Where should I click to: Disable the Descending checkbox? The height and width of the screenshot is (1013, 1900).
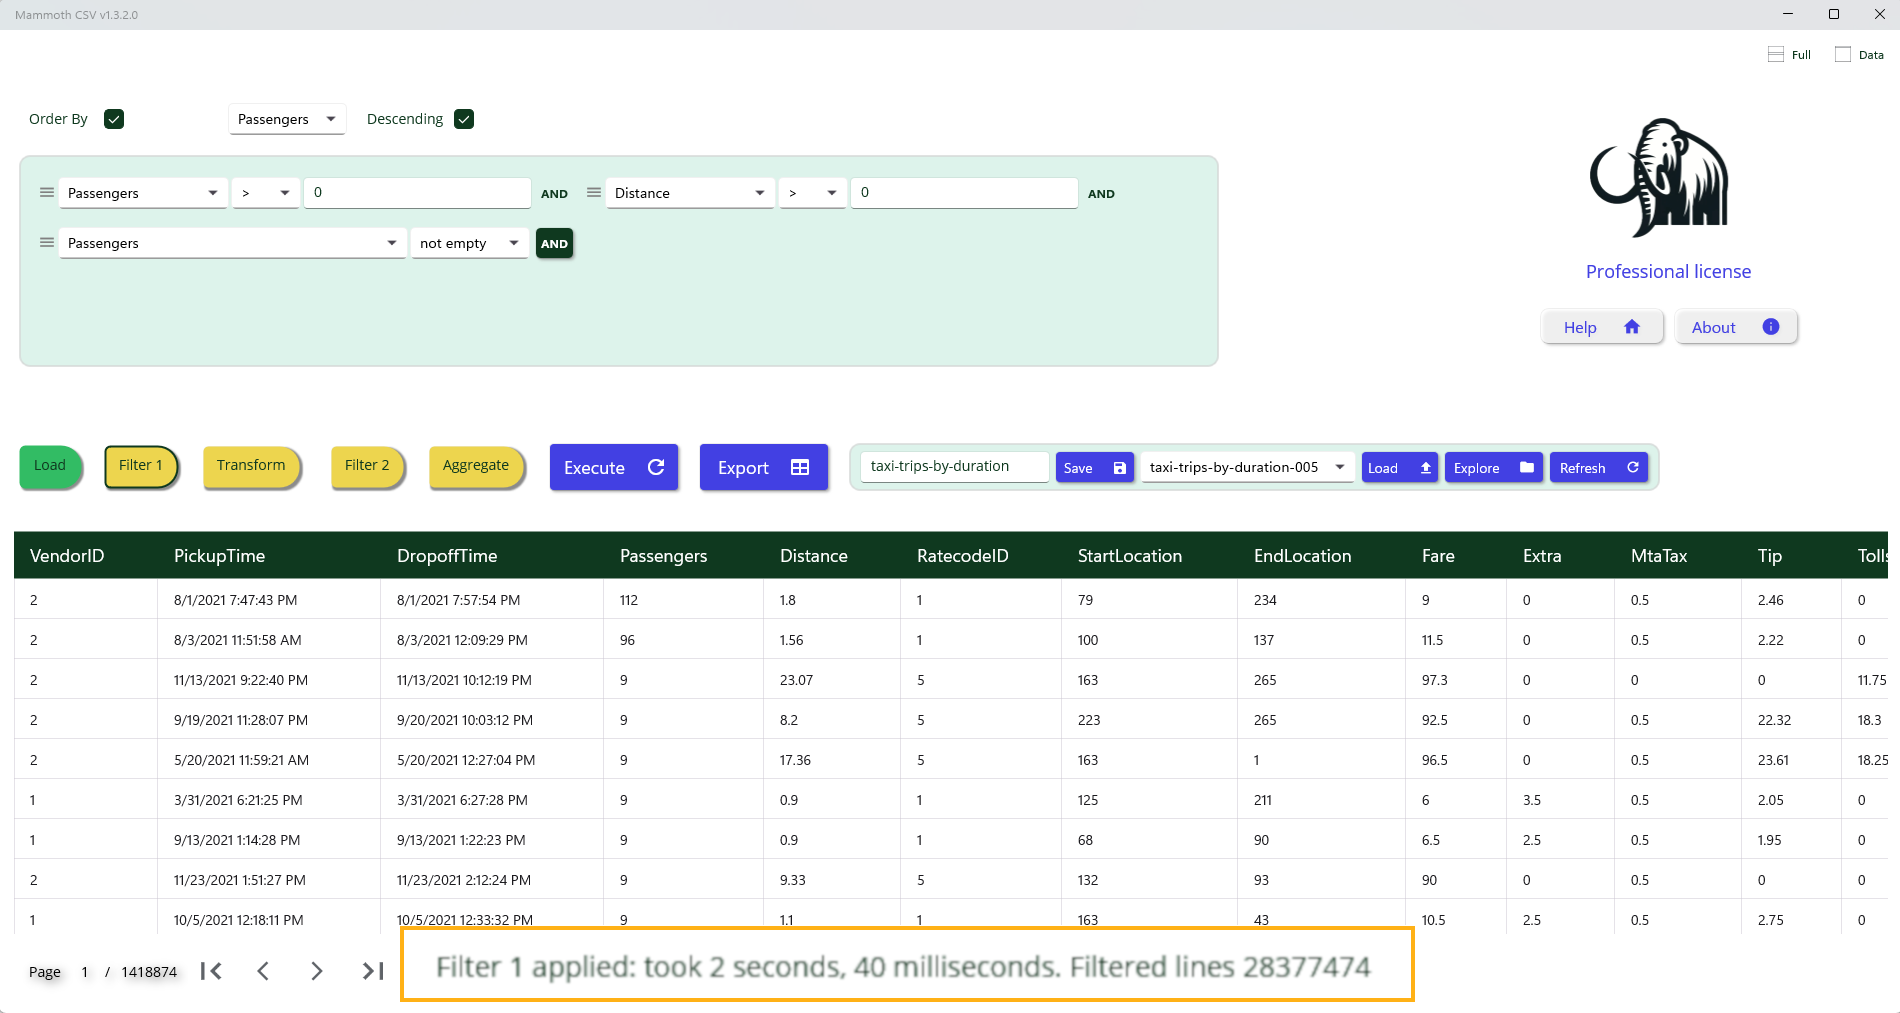464,119
